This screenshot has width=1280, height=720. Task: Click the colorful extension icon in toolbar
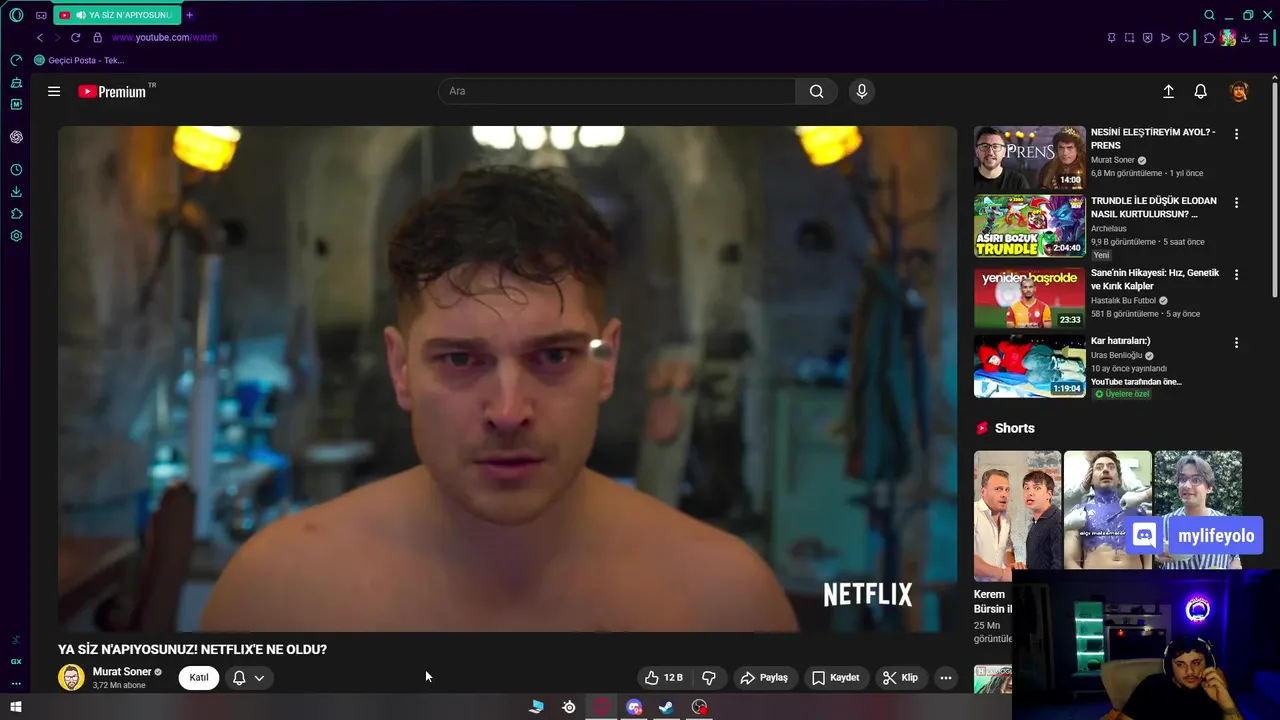point(1228,38)
